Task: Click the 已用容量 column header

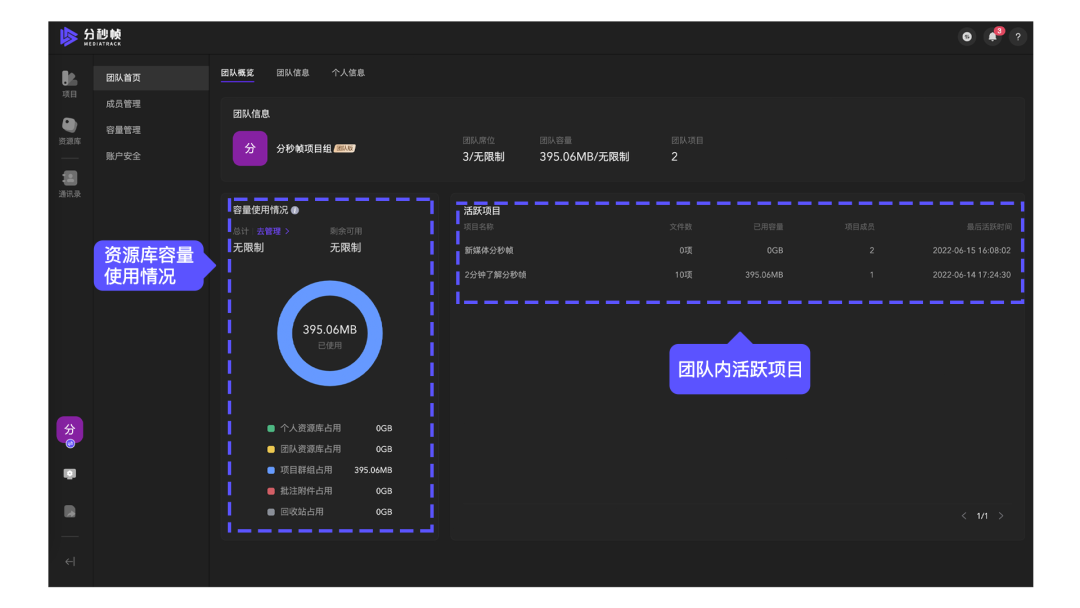Action: pyautogui.click(x=768, y=227)
